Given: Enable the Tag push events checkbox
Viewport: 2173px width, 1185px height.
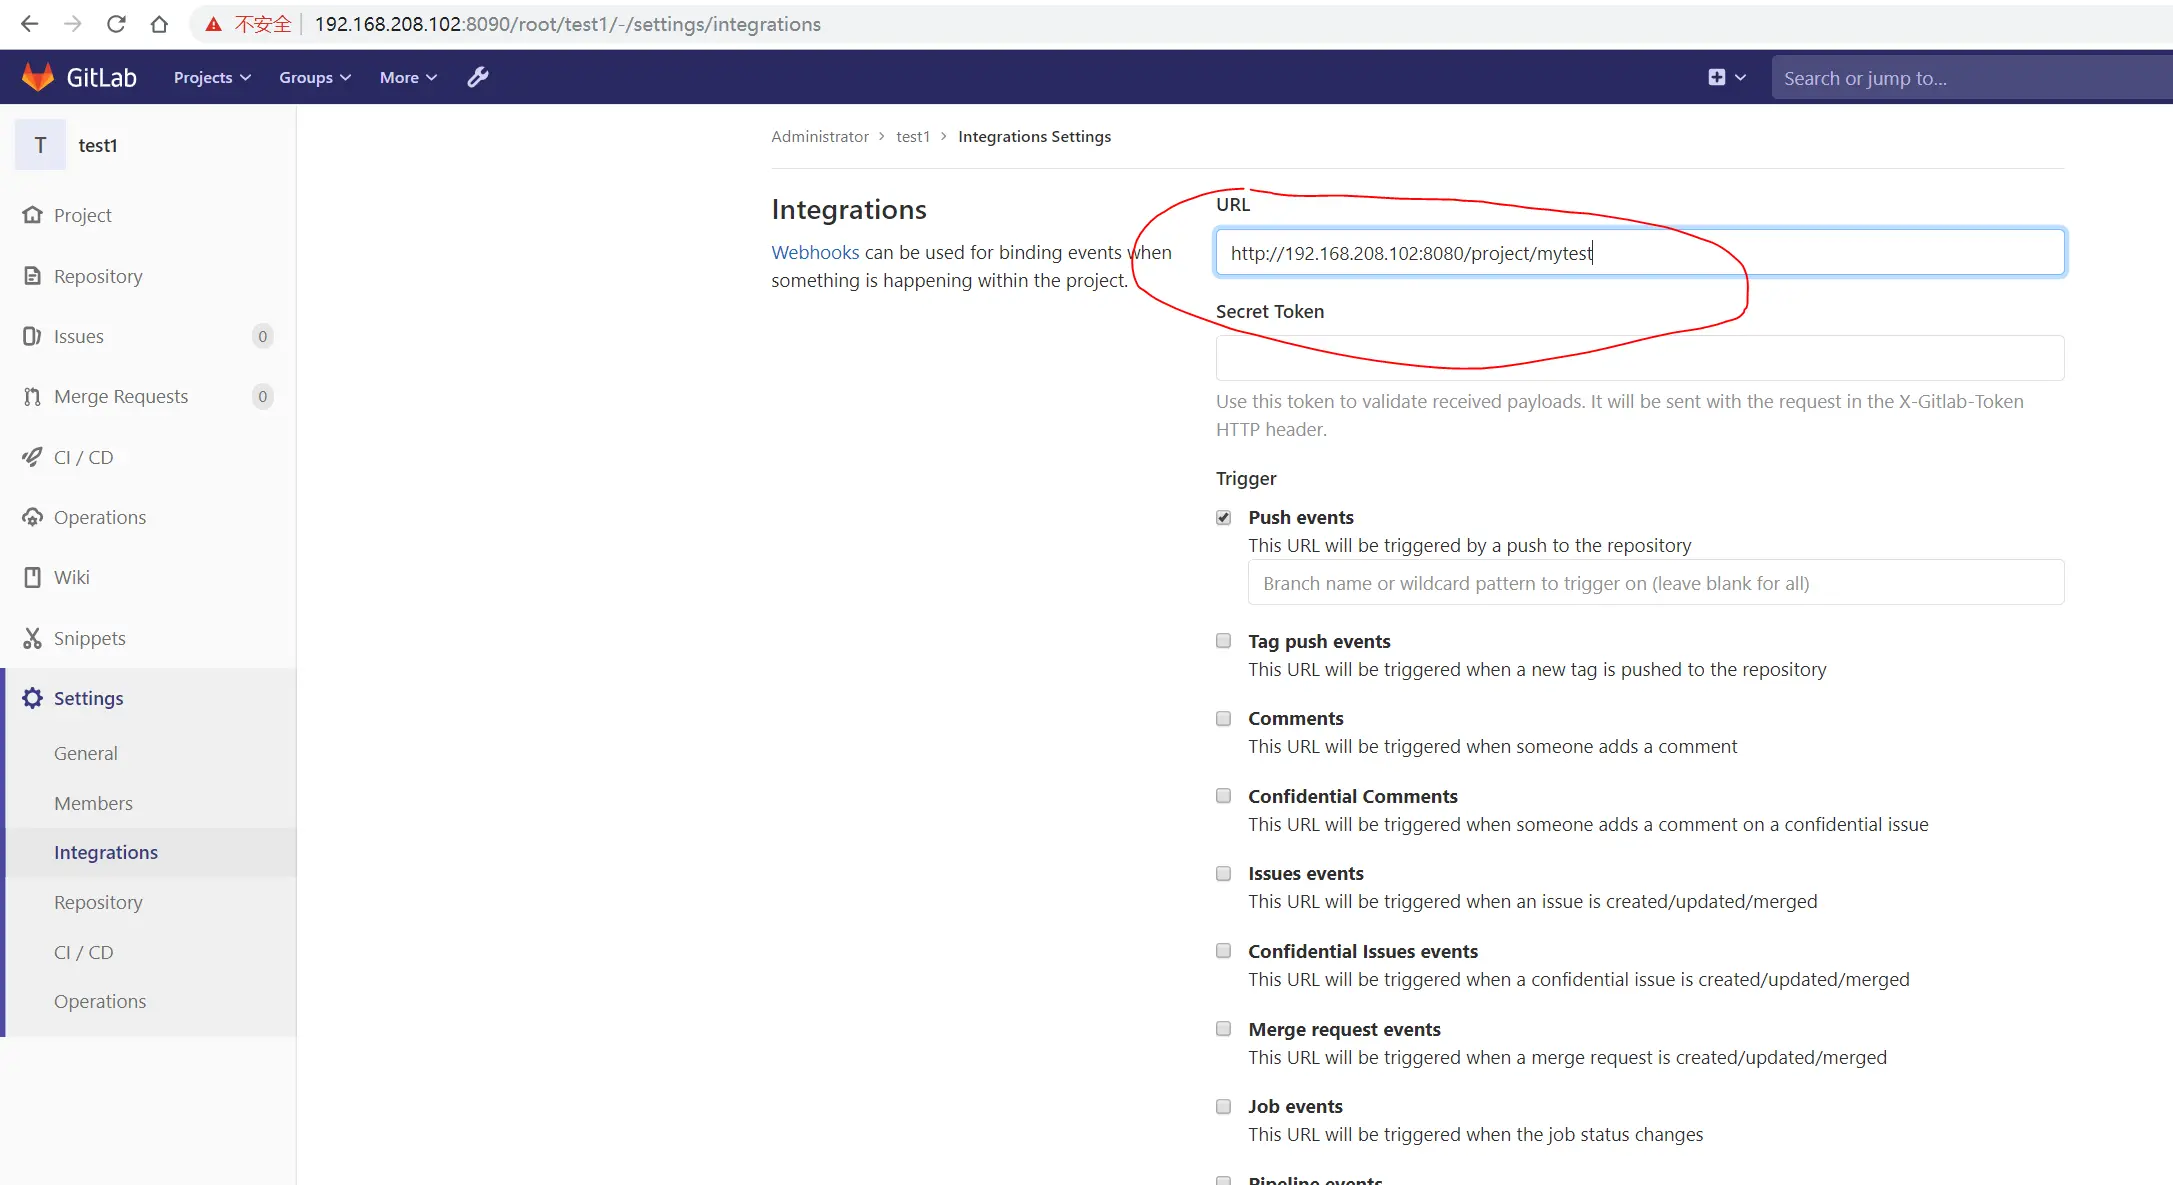Looking at the screenshot, I should 1223,641.
